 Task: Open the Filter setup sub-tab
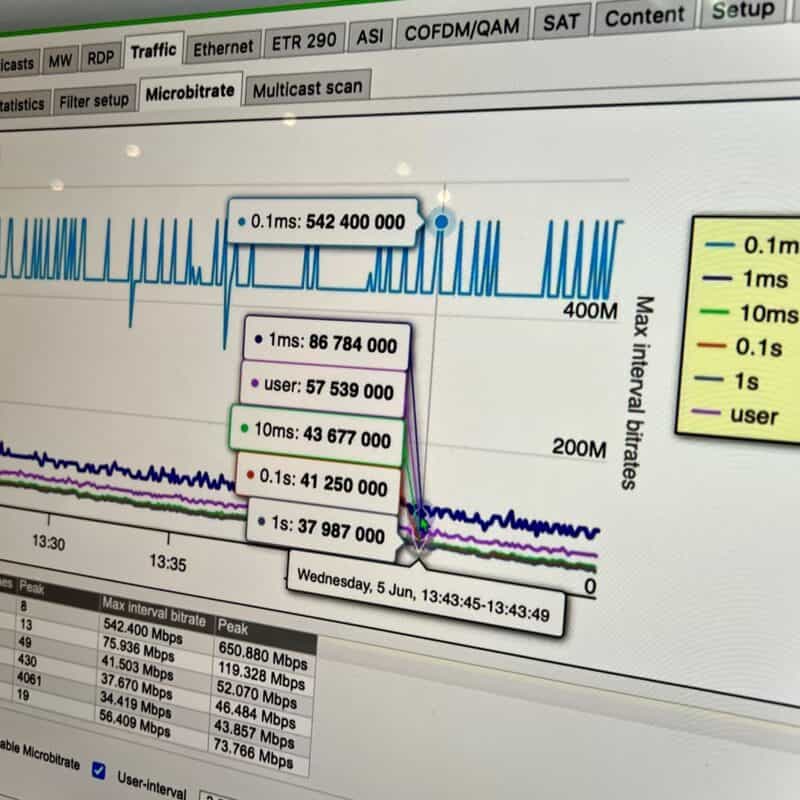point(94,101)
